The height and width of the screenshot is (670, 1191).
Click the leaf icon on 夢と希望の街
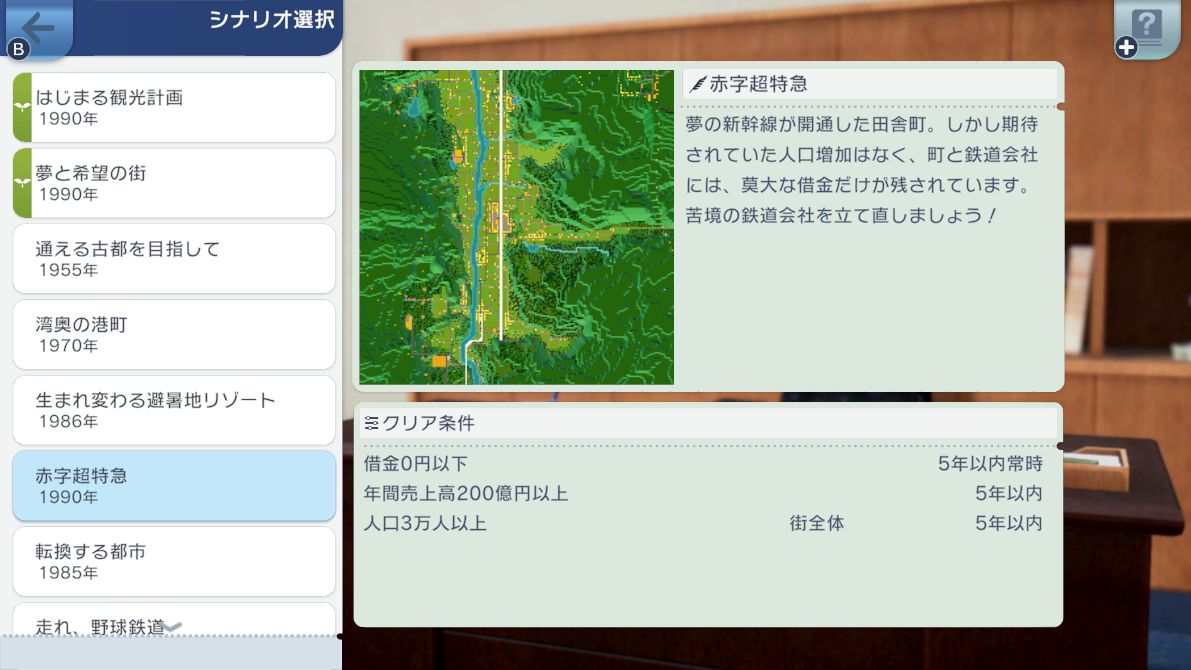tap(22, 183)
